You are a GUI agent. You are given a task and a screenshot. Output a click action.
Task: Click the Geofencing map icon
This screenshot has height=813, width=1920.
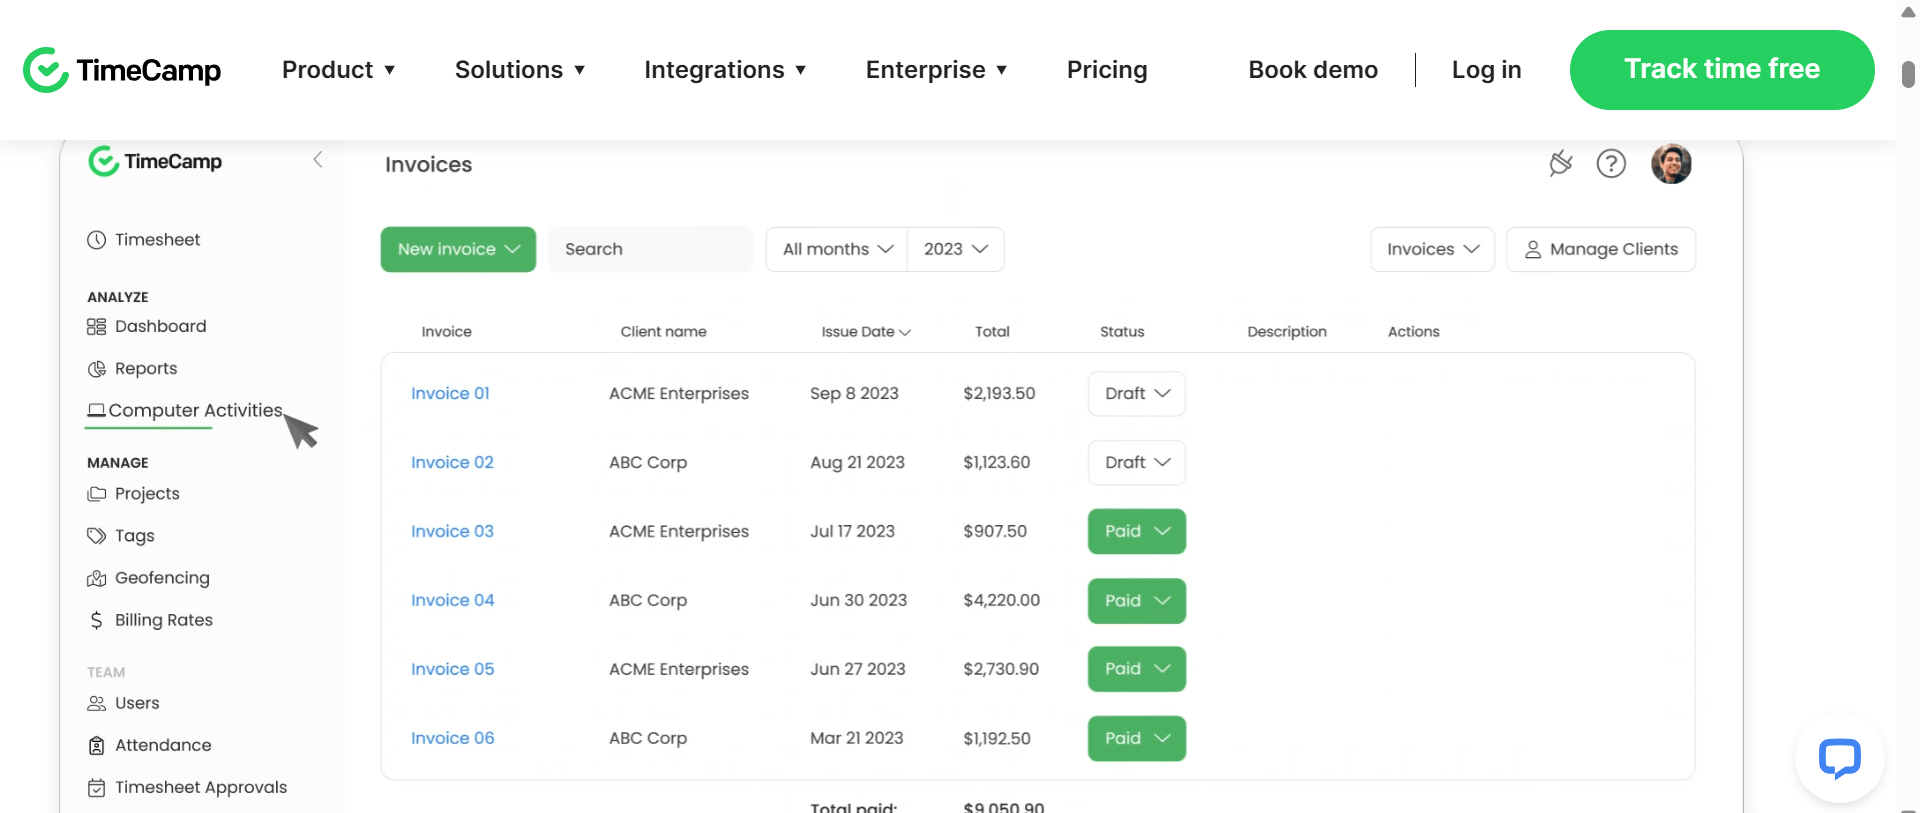(96, 578)
